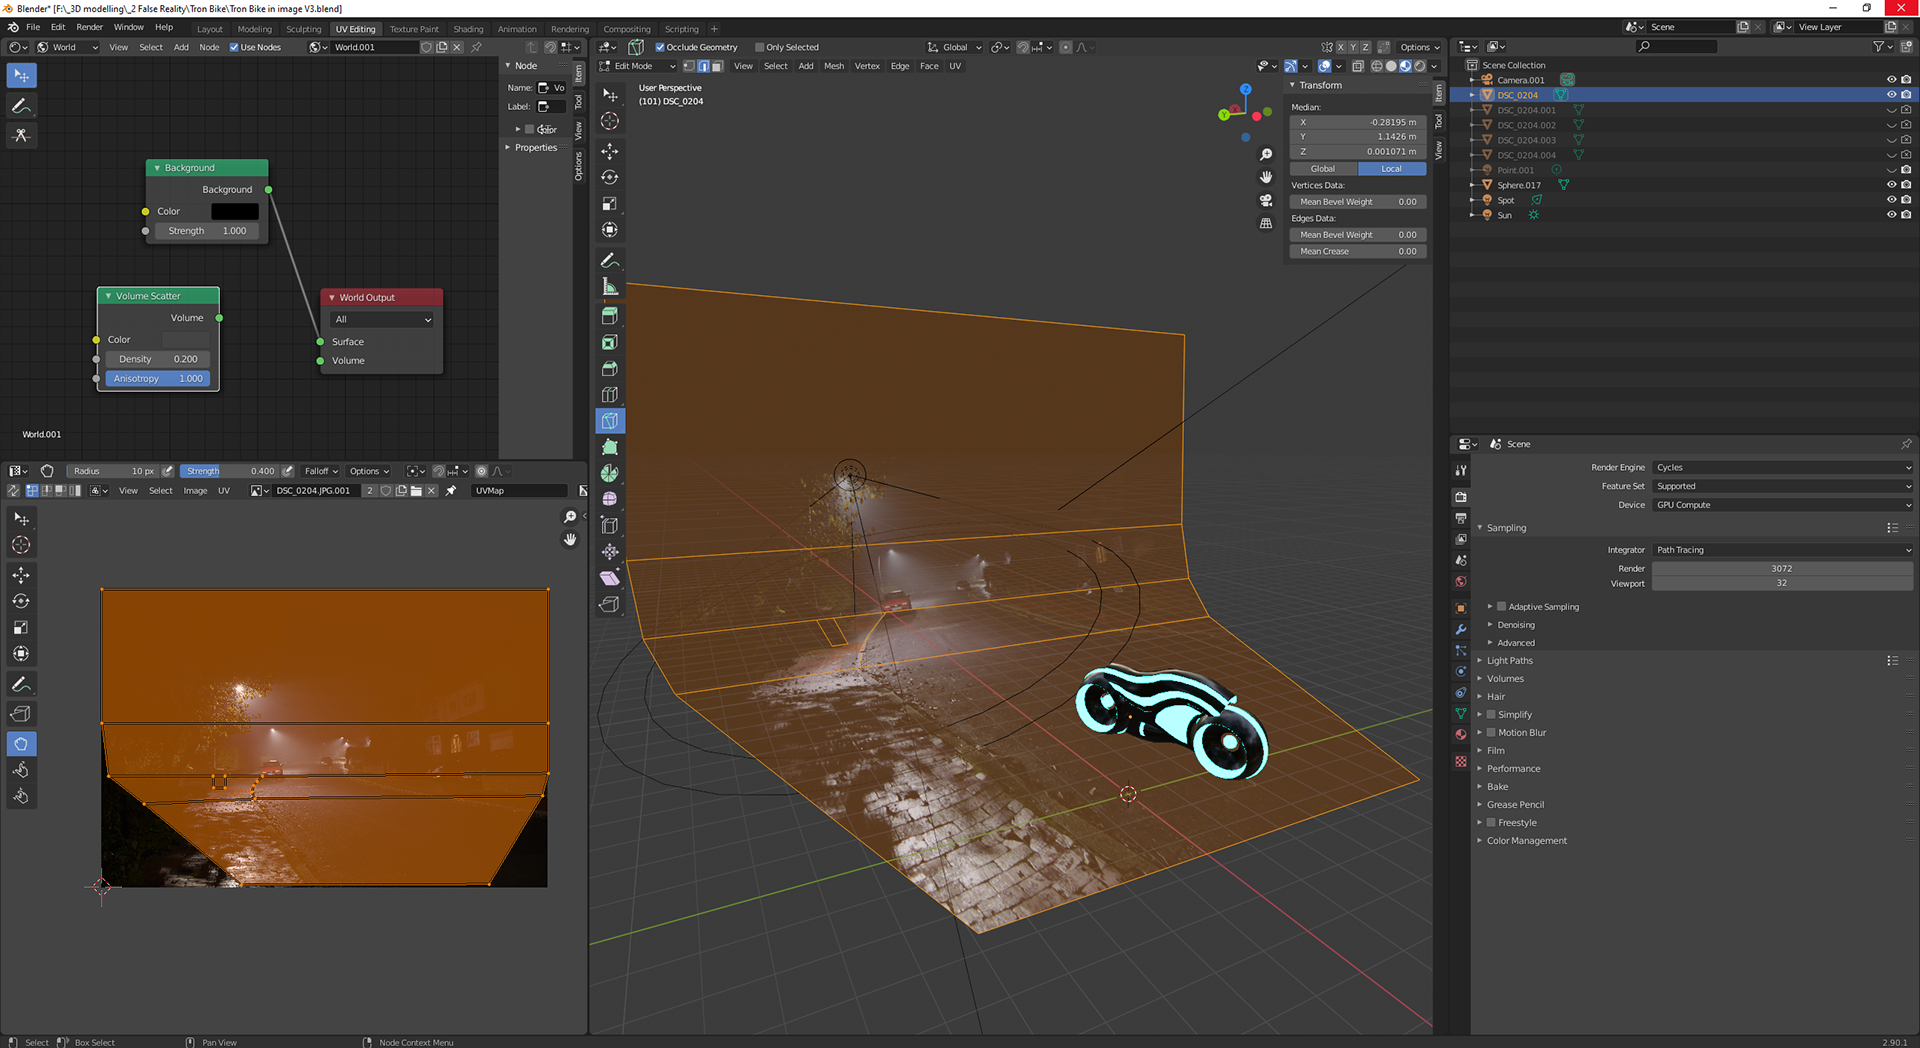Select the Extrude Region tool

point(610,316)
